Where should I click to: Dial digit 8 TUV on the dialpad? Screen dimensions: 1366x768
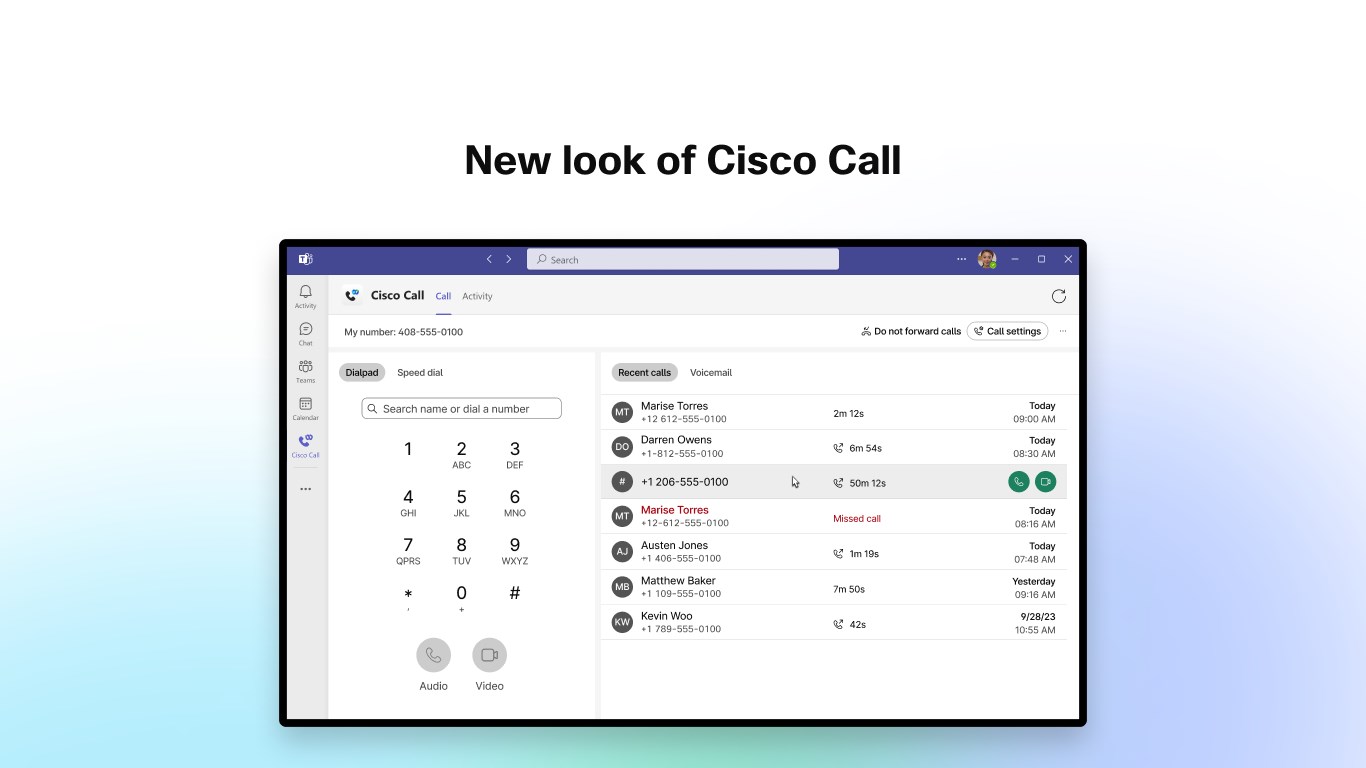(x=461, y=550)
